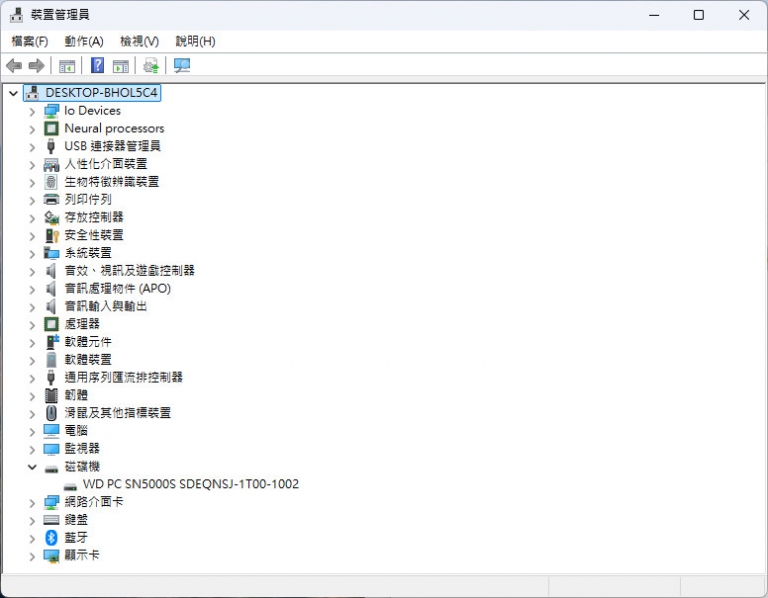768x598 pixels.
Task: Open the 檢視(V) menu
Action: point(140,41)
